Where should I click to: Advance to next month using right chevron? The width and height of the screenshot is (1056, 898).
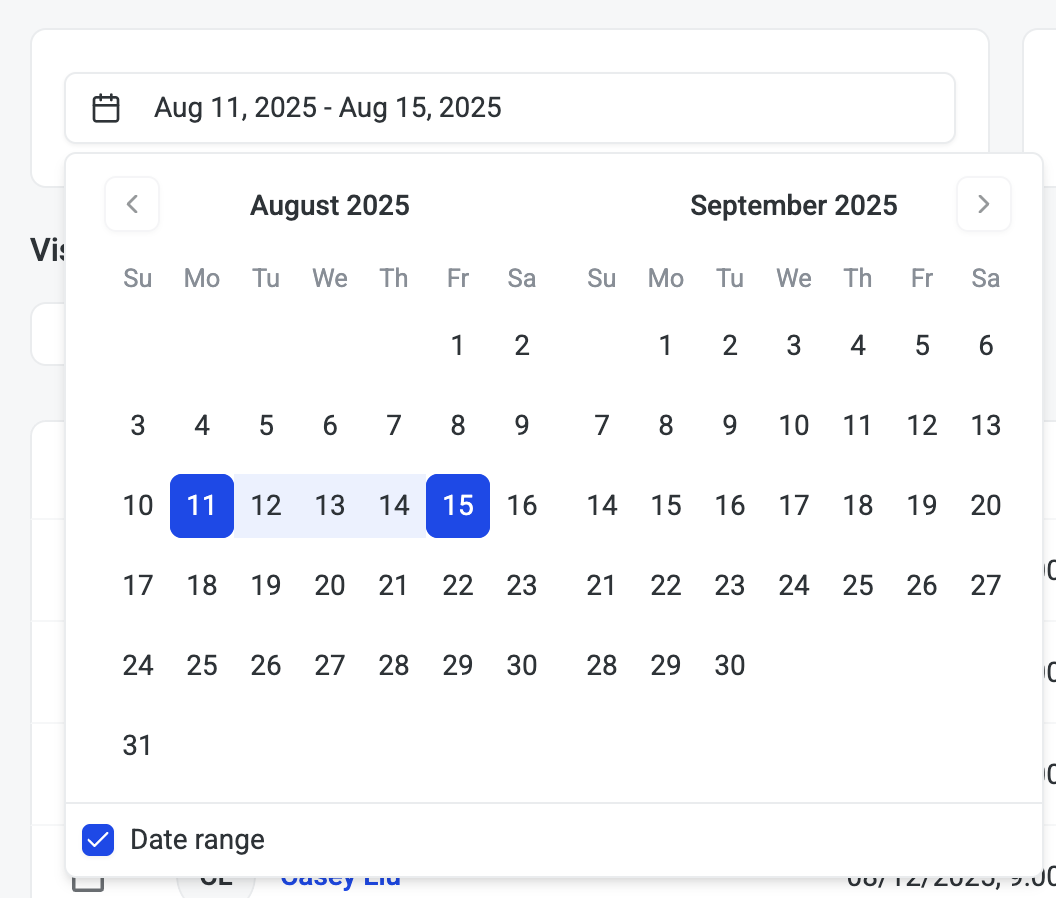pyautogui.click(x=983, y=204)
